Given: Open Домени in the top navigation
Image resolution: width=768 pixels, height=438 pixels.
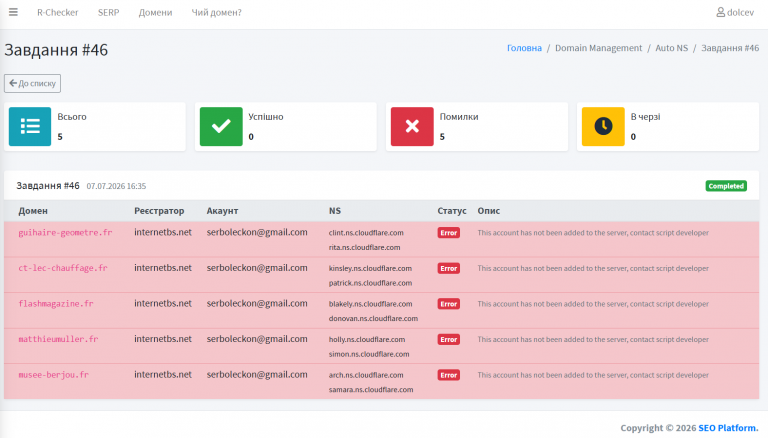Looking at the screenshot, I should [x=155, y=12].
